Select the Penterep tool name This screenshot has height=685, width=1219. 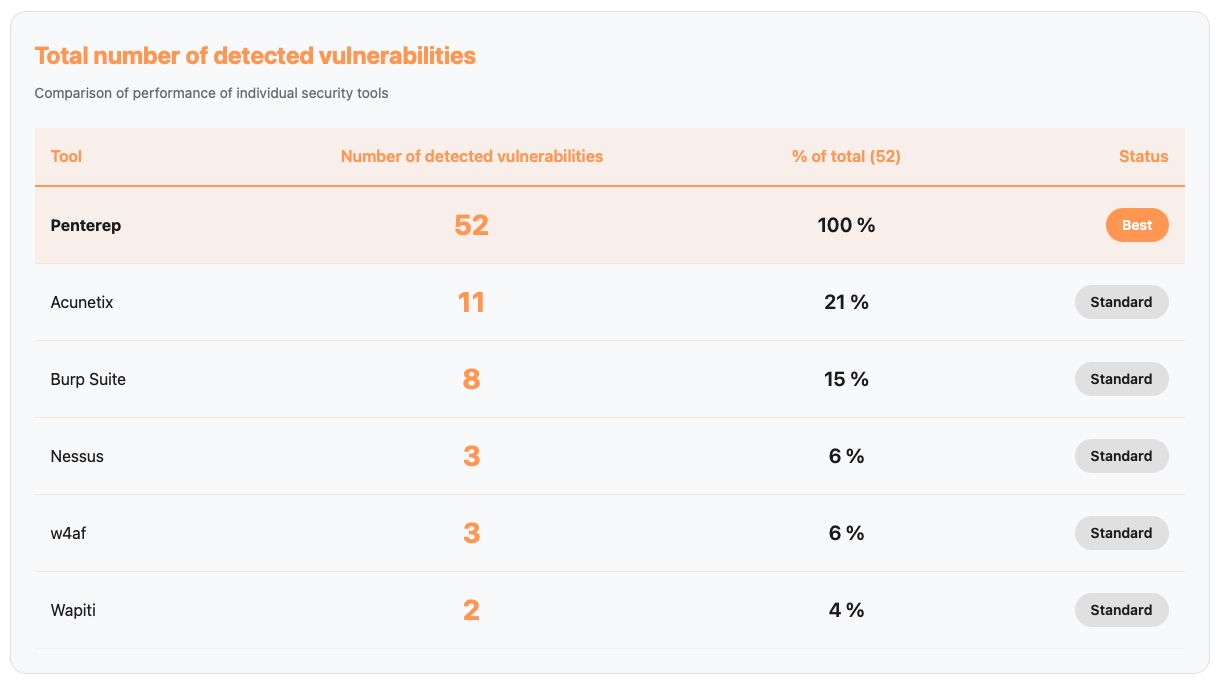pyautogui.click(x=86, y=225)
